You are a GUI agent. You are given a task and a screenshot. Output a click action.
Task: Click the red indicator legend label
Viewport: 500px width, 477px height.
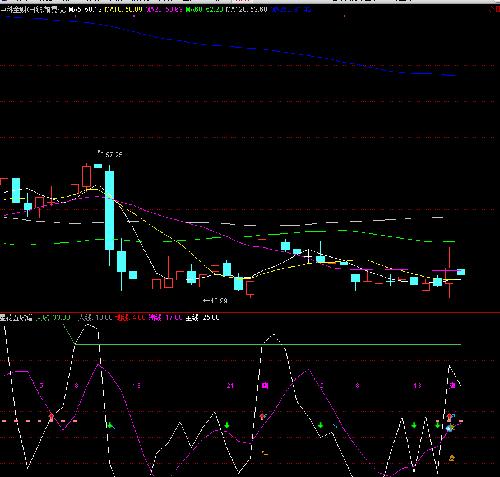click(x=122, y=318)
